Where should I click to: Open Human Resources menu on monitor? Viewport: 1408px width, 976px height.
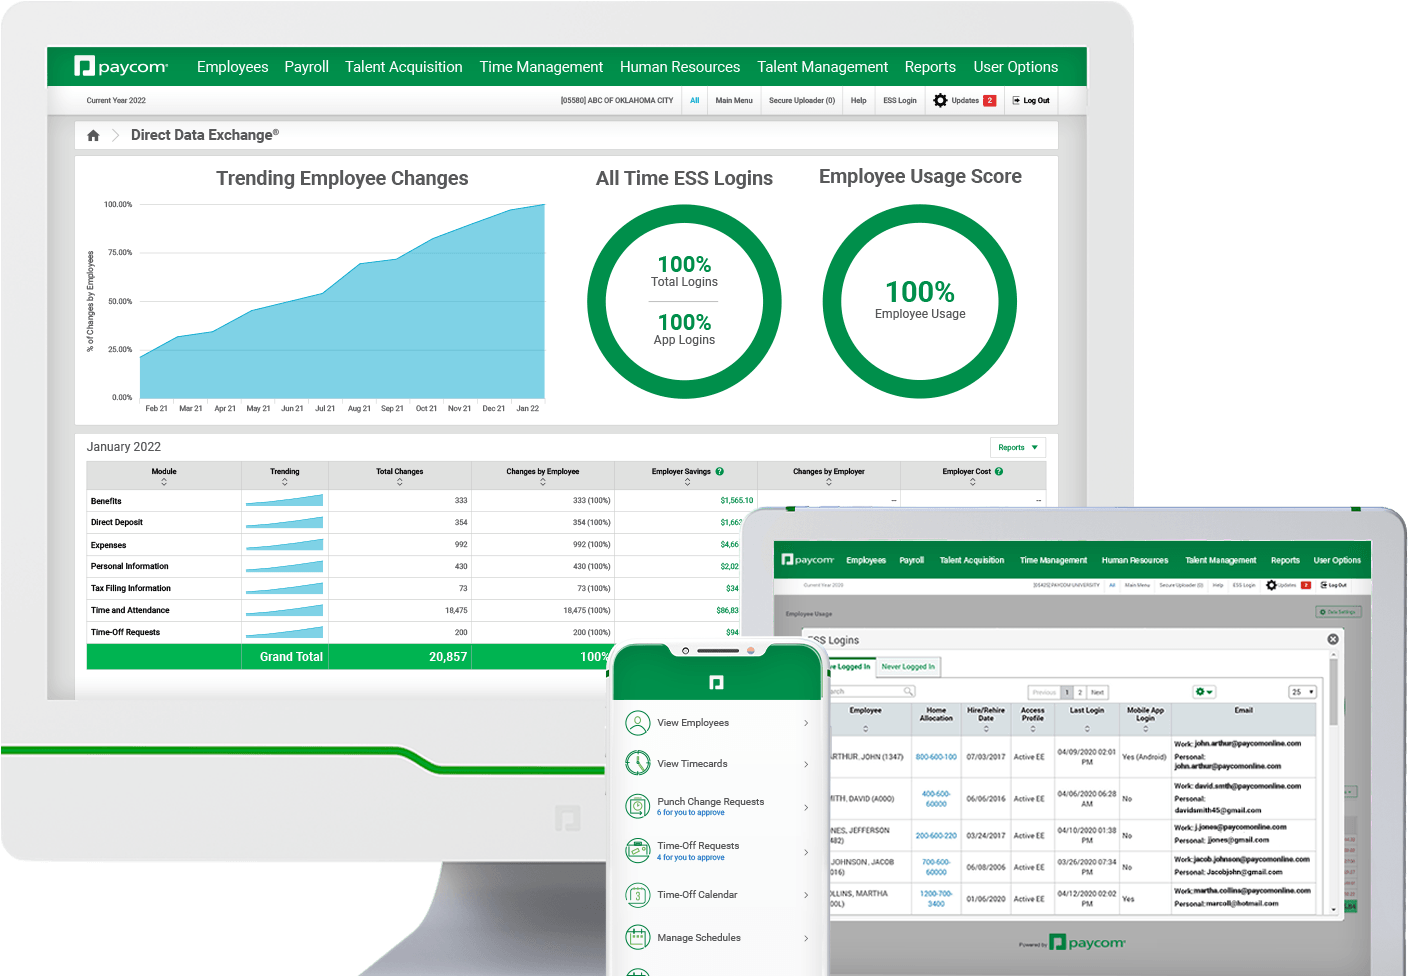[x=680, y=67]
